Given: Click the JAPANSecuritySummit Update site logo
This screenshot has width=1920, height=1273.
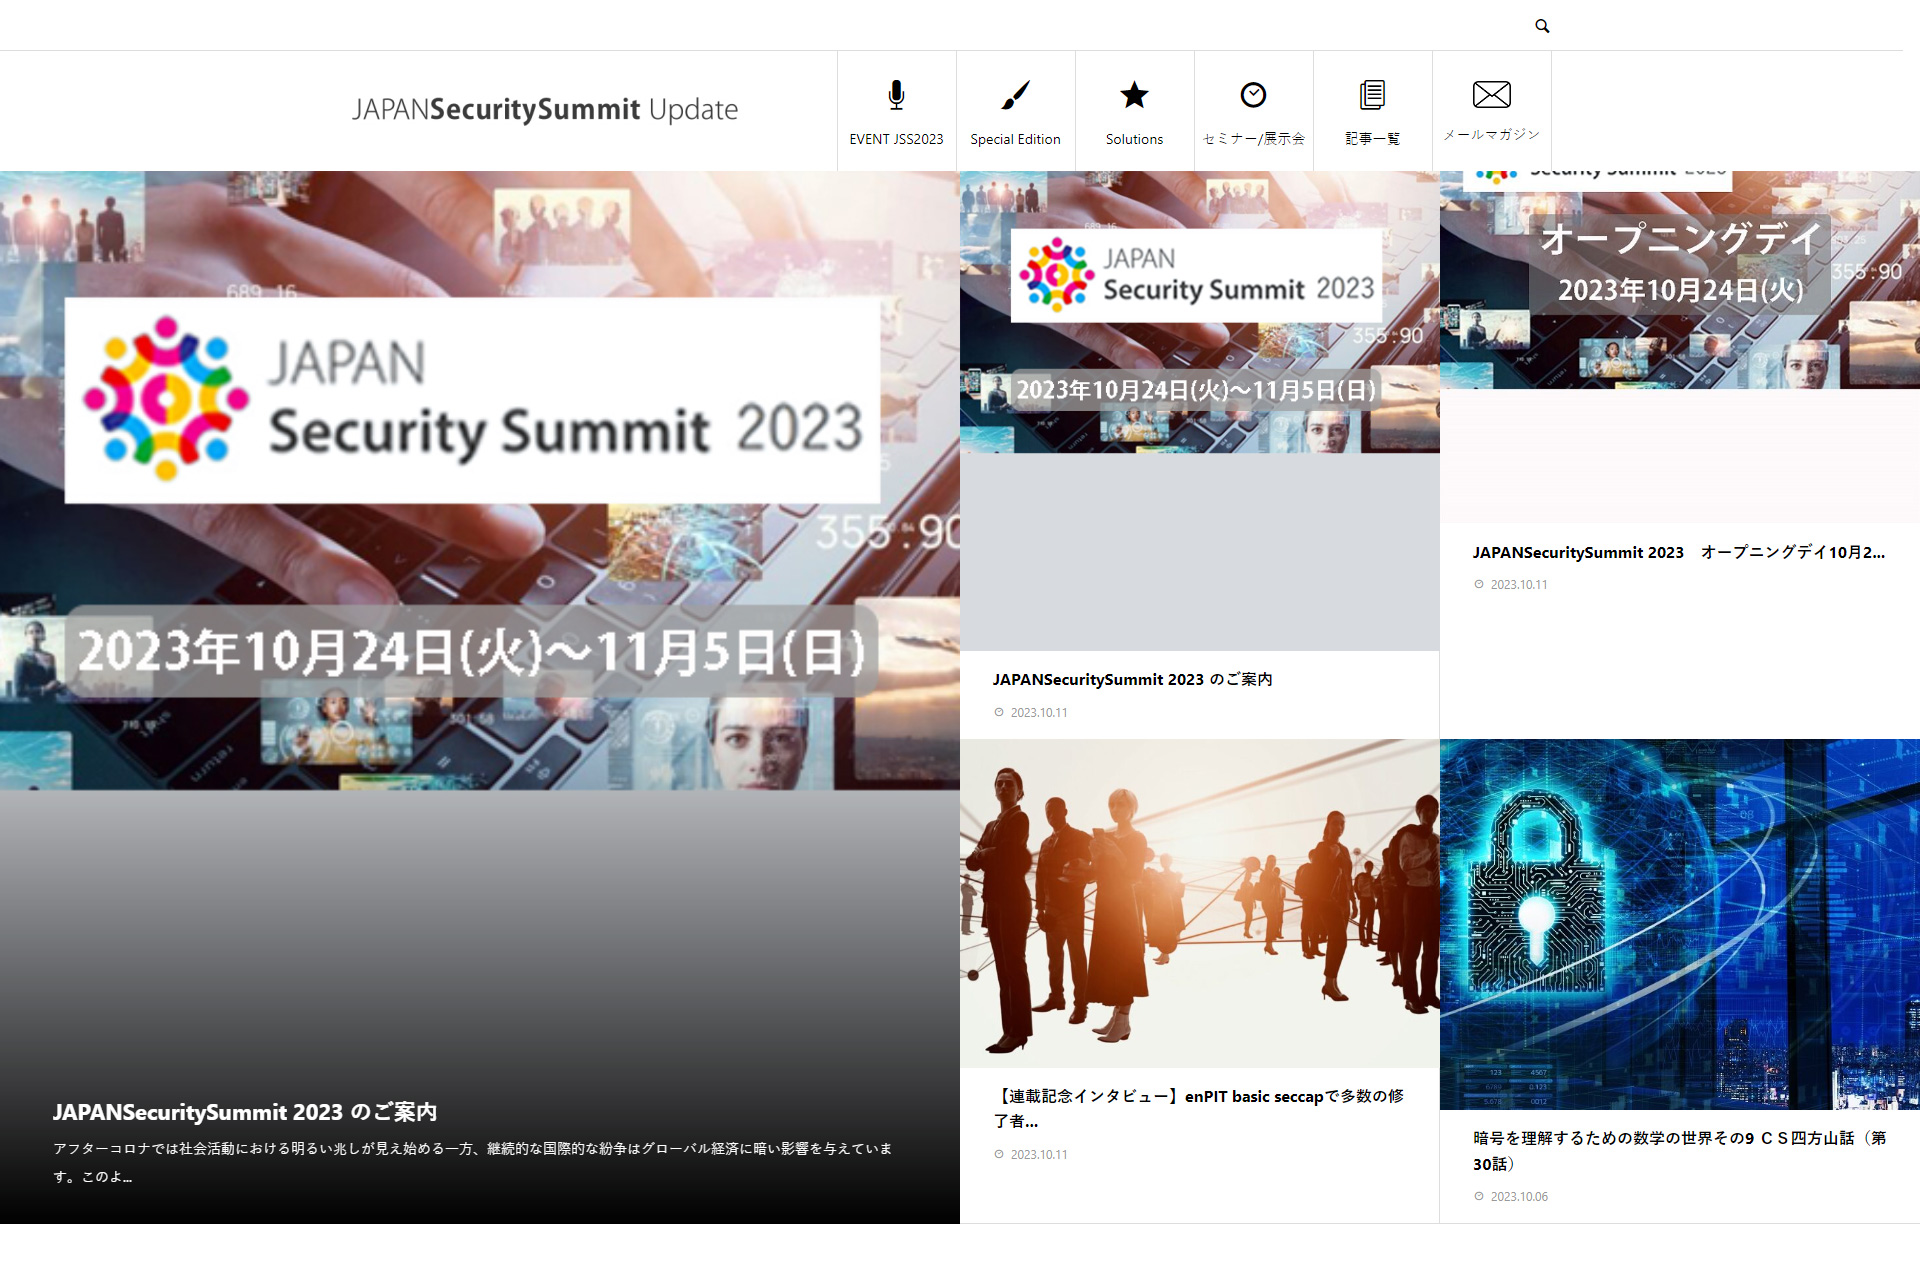Looking at the screenshot, I should [544, 110].
